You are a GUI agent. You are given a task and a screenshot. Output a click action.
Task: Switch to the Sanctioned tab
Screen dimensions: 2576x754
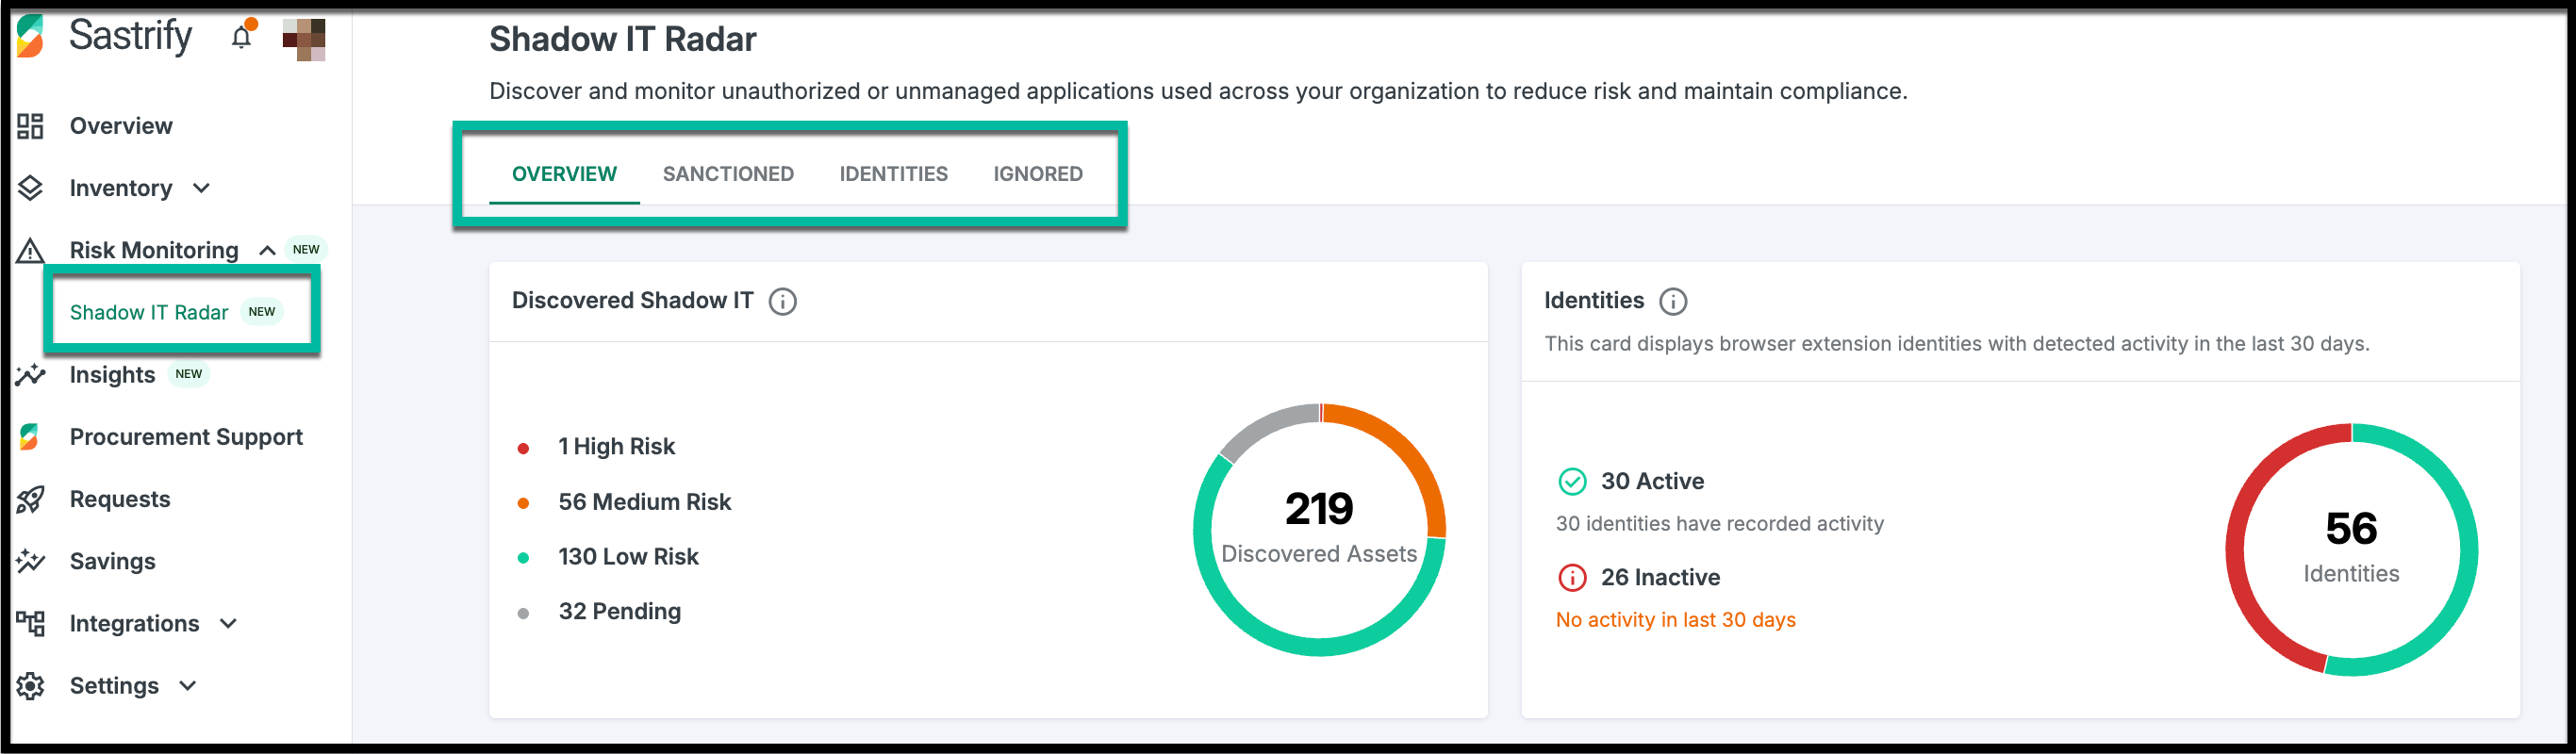tap(728, 174)
